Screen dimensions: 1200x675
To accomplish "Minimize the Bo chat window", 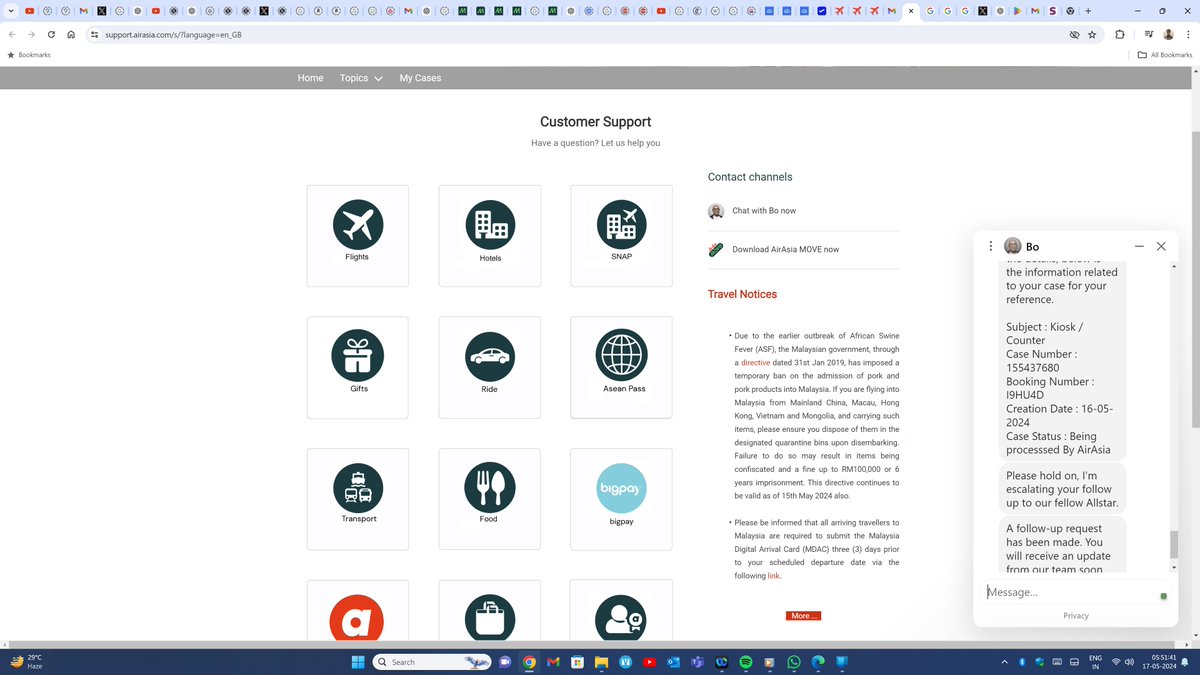I will click(1139, 246).
